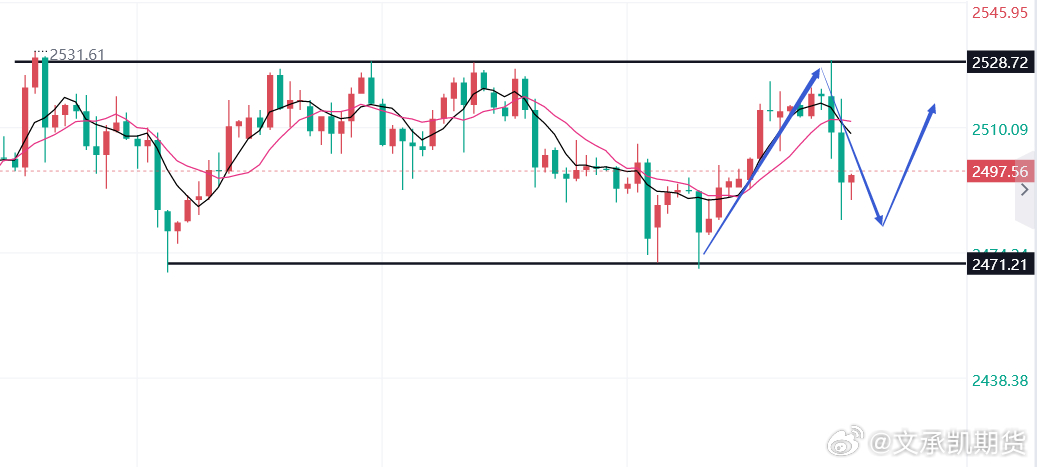This screenshot has width=1037, height=467.
Task: Click the 2471.21 support price label
Action: (x=999, y=264)
